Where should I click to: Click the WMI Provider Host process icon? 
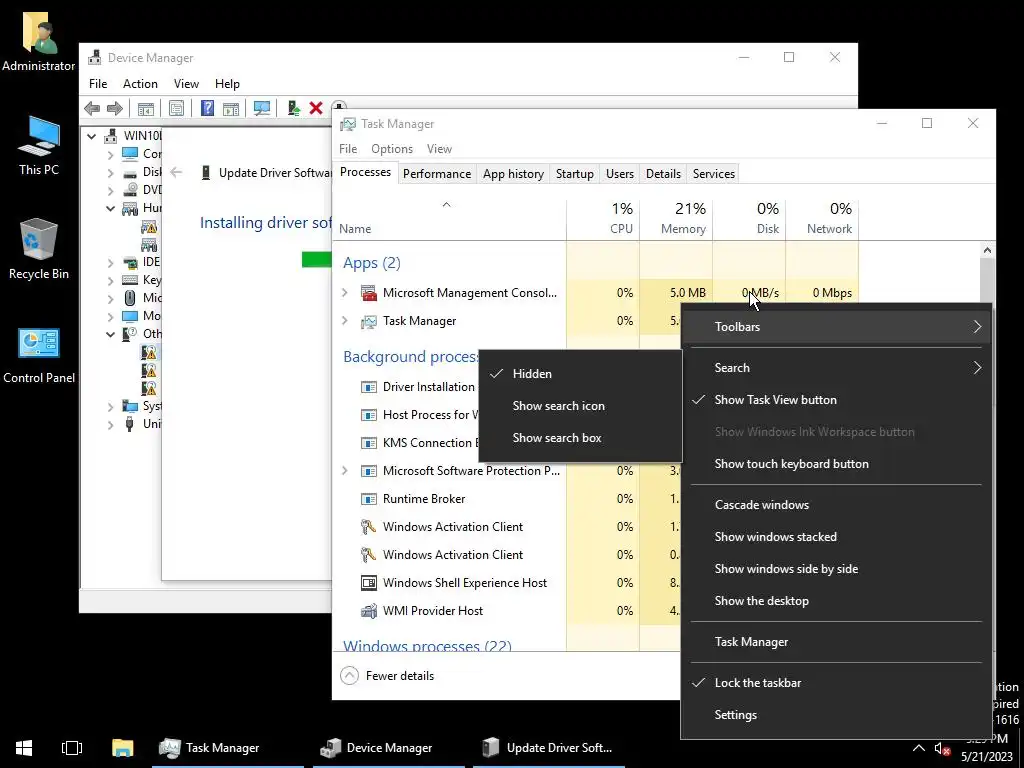tap(369, 611)
